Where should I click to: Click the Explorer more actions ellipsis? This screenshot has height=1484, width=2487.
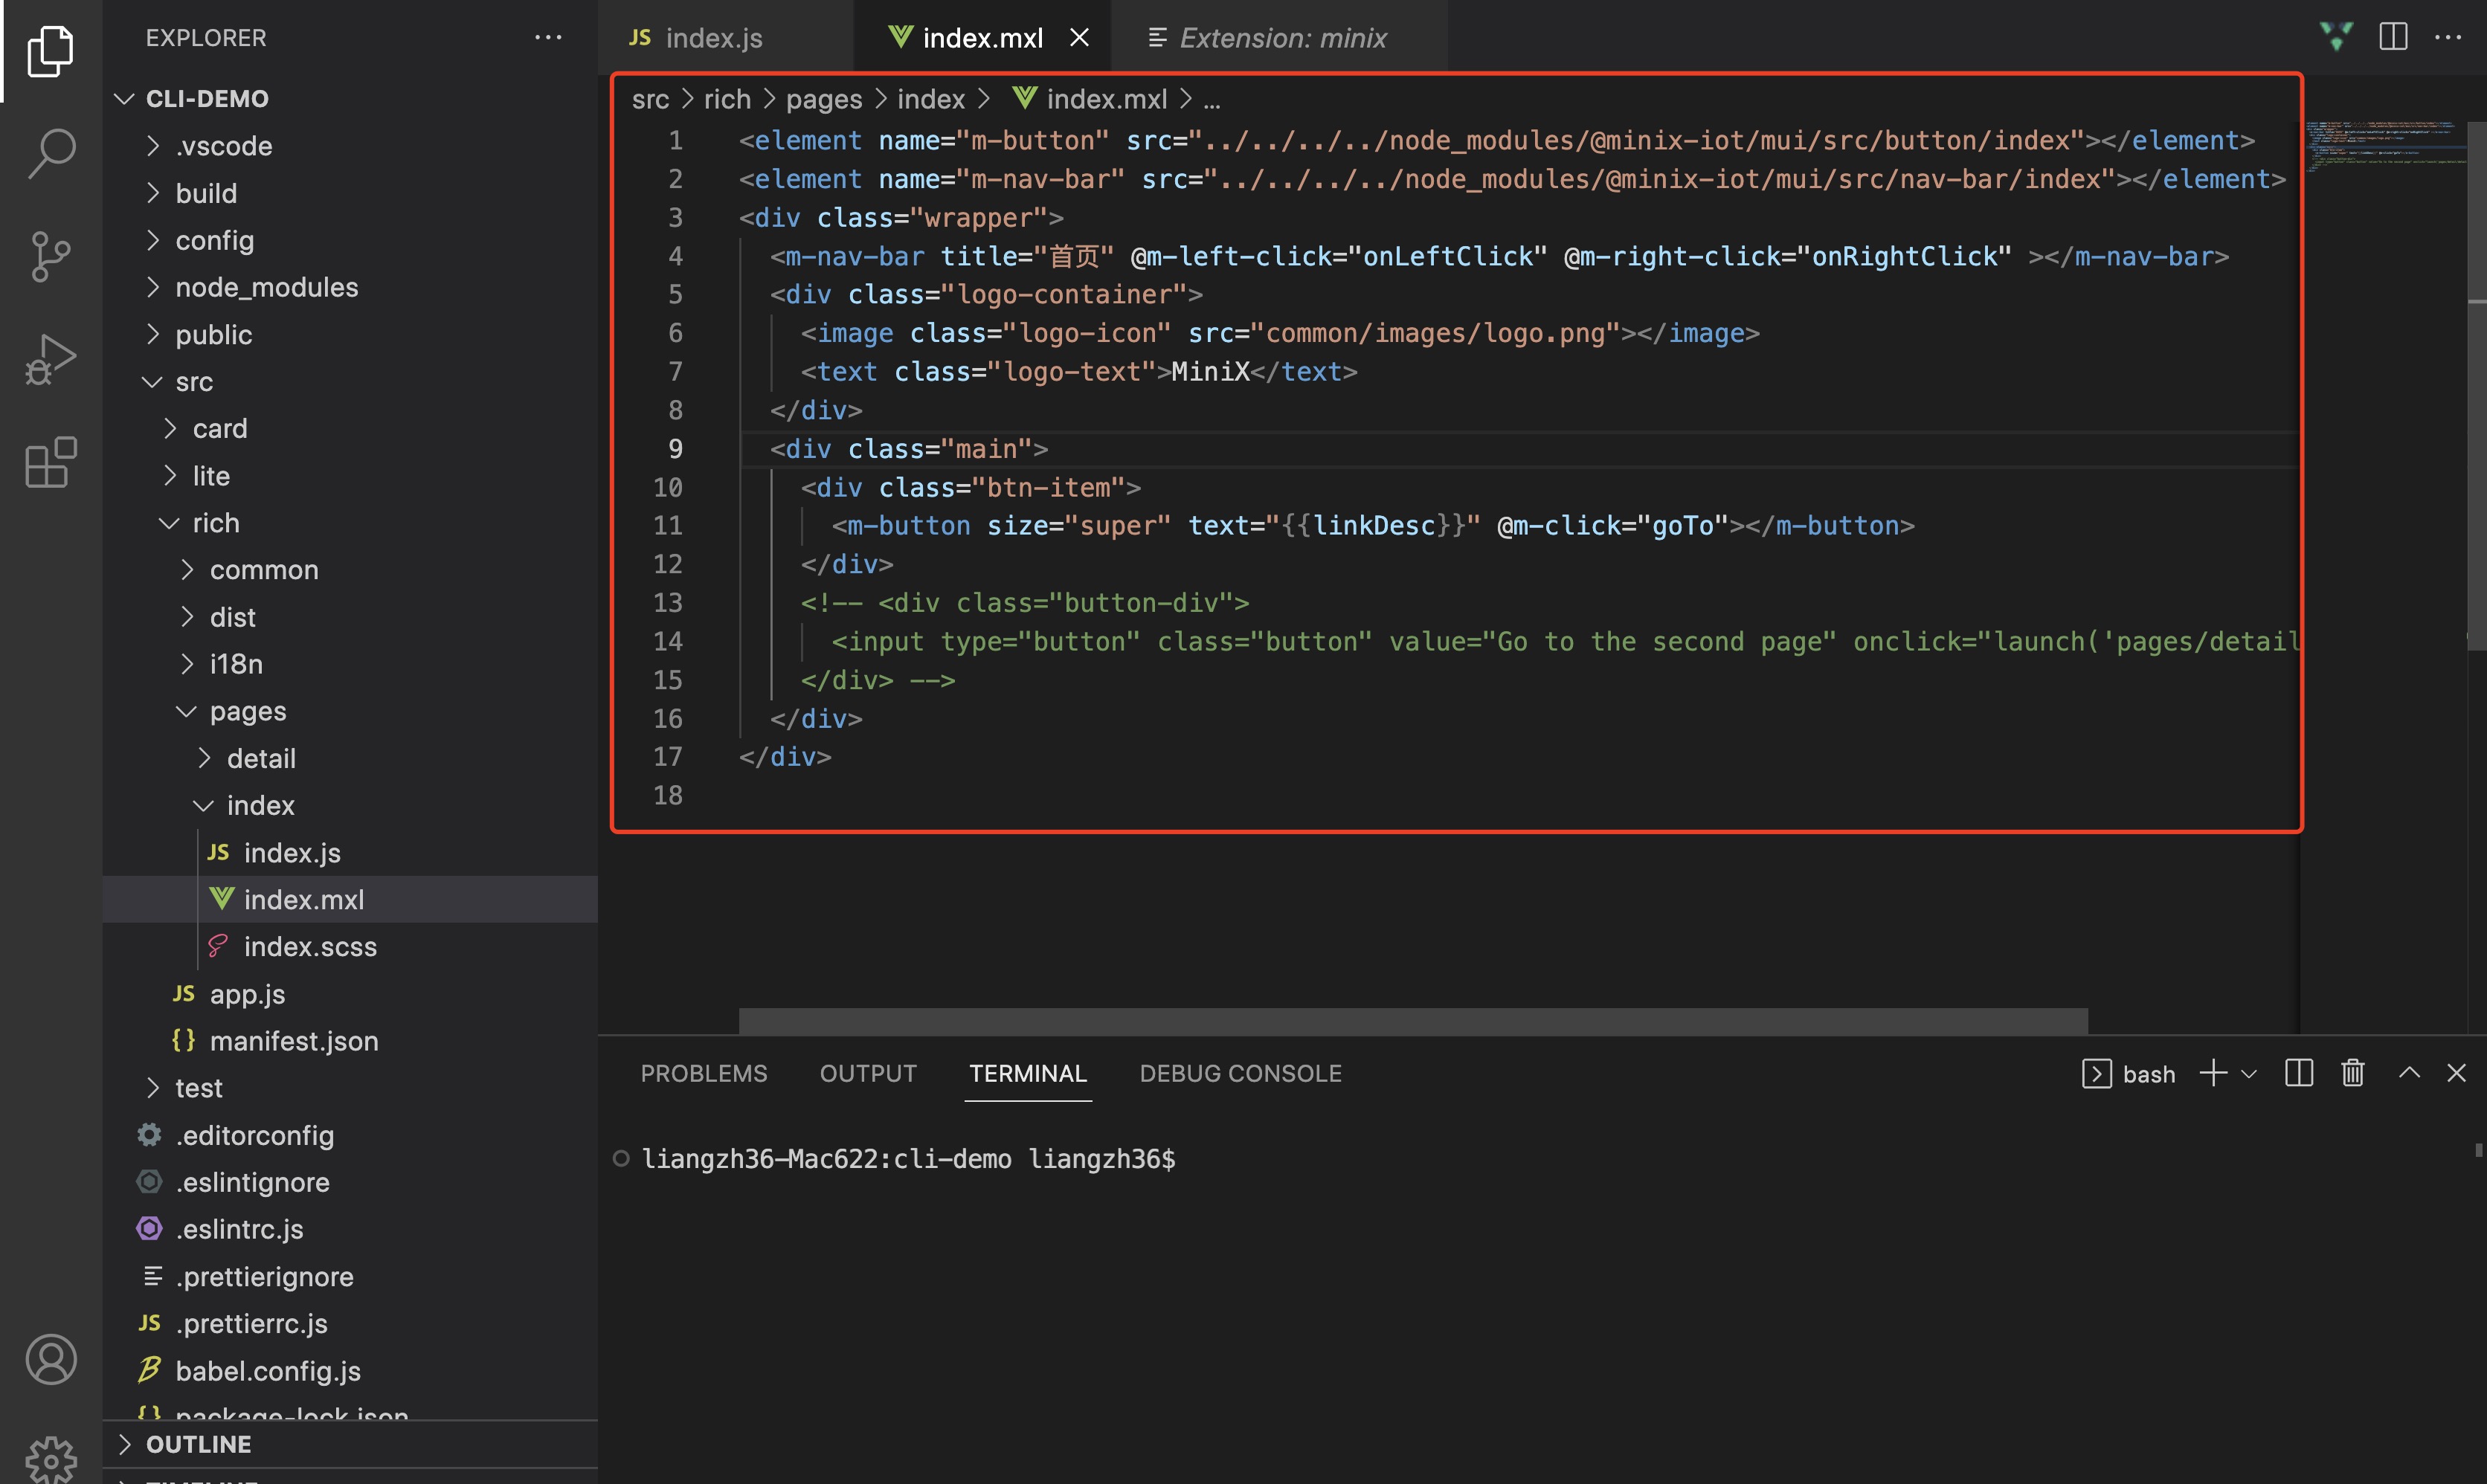coord(548,38)
